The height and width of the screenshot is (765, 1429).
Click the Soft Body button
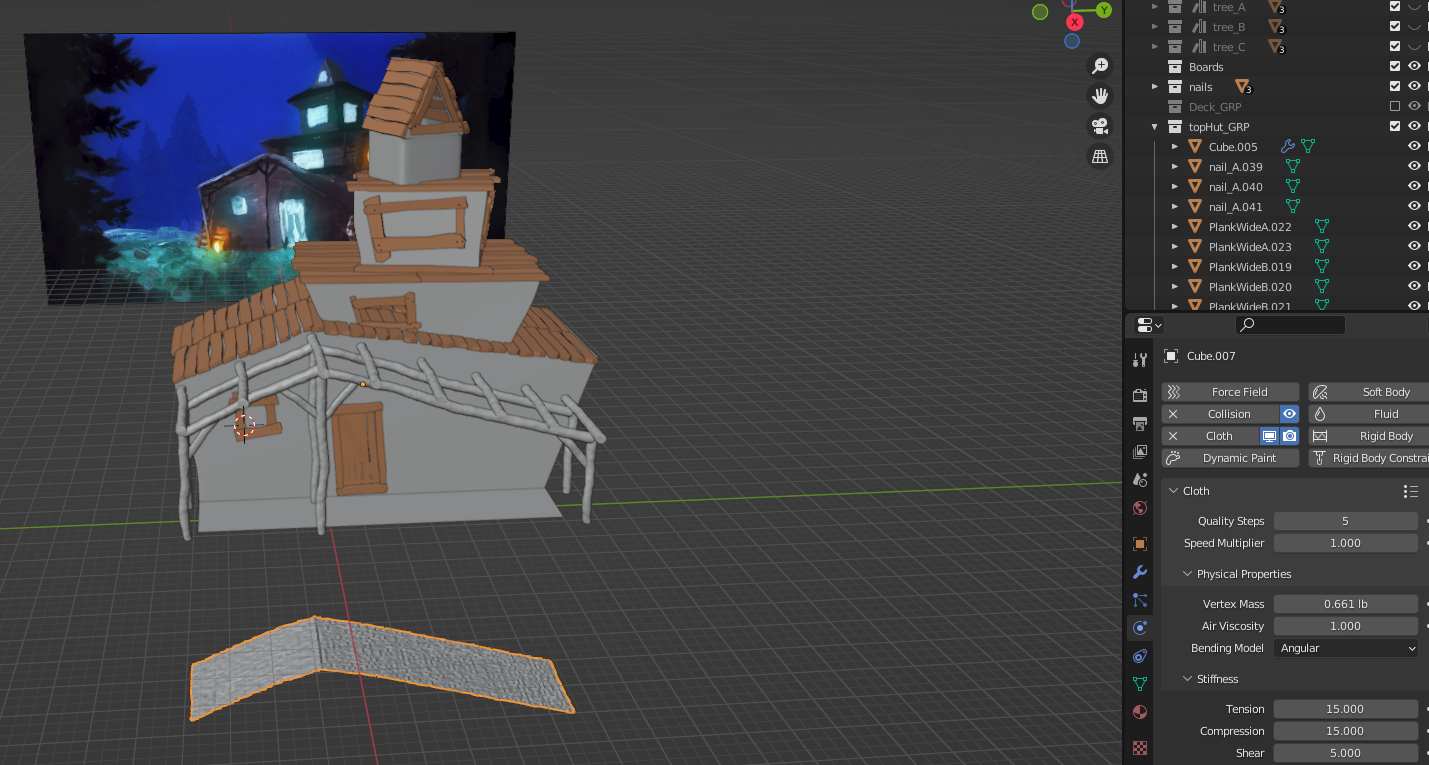click(1370, 392)
